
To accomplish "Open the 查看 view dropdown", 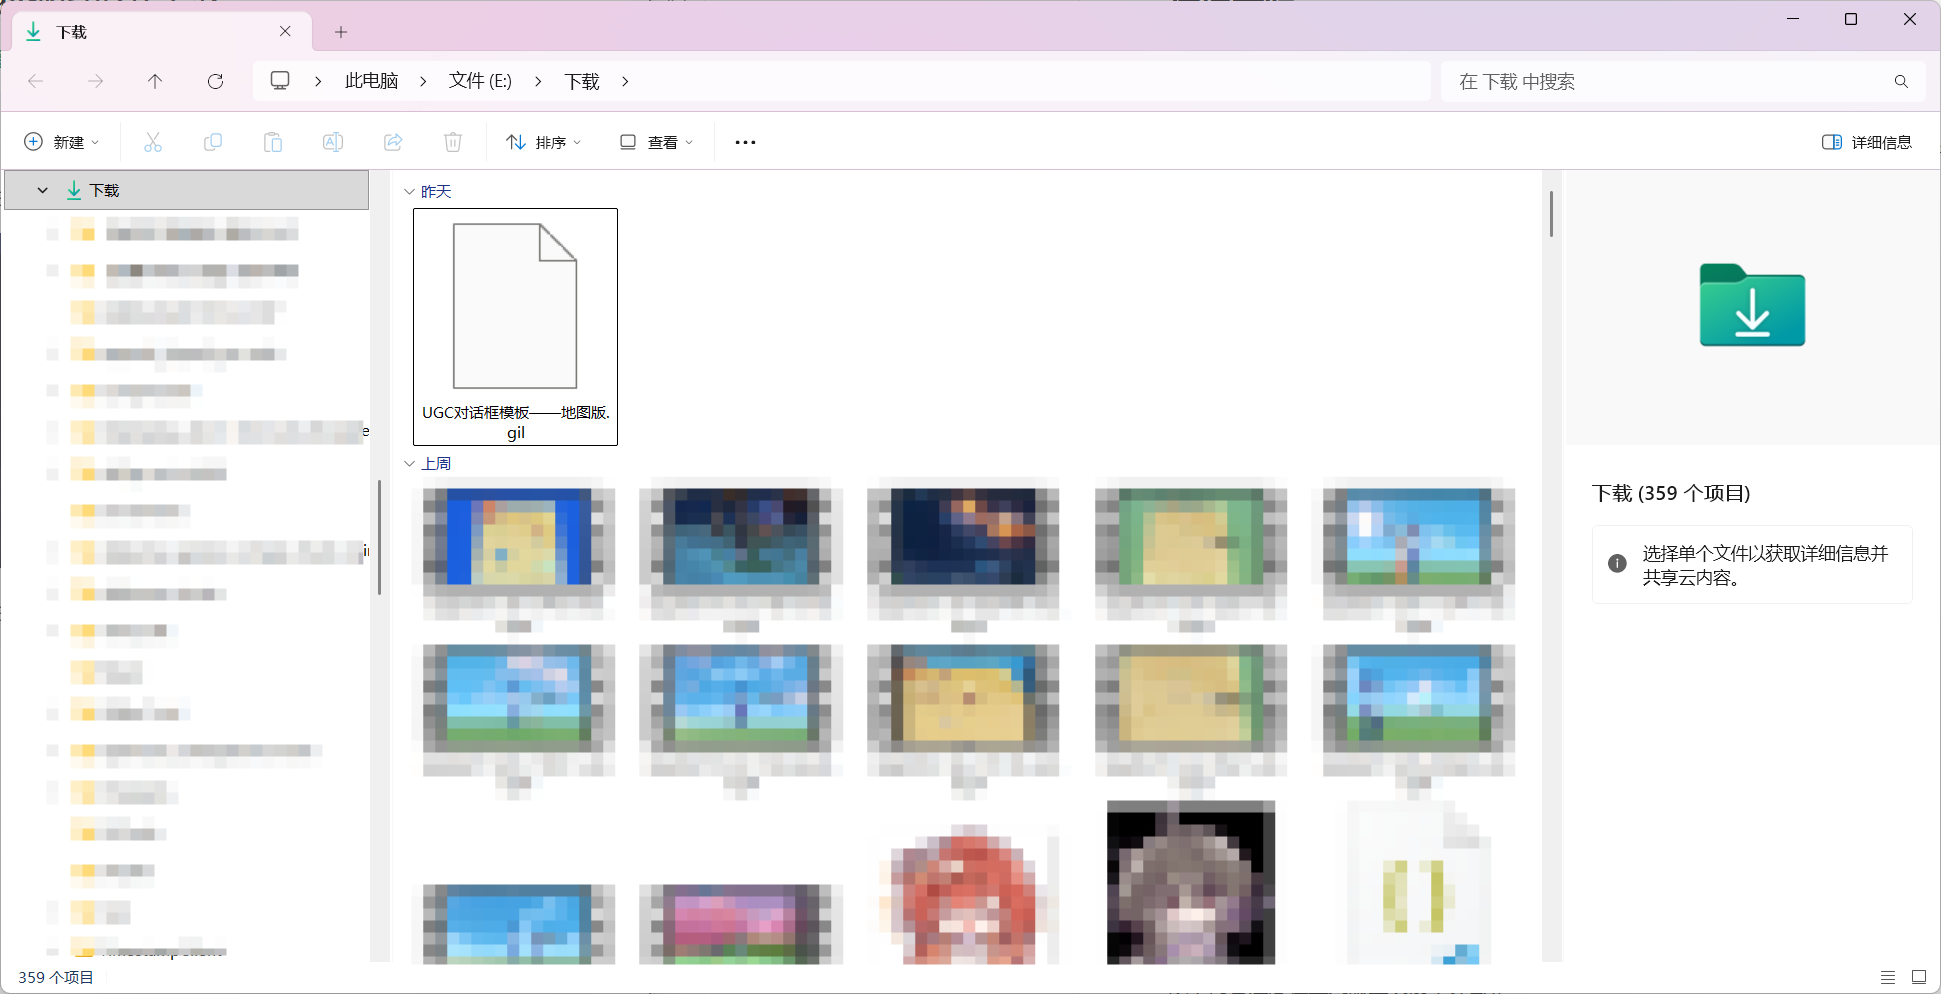I will pyautogui.click(x=656, y=142).
